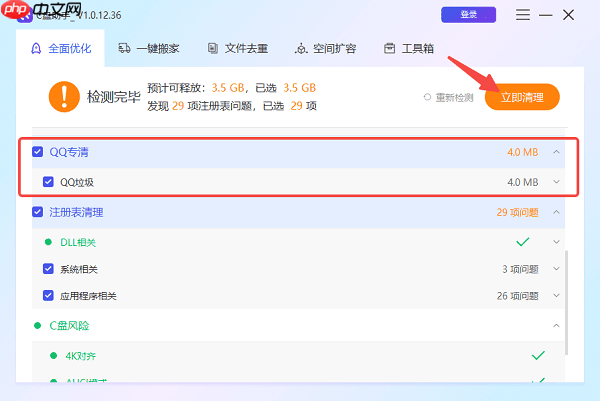Screen dimensions: 600x401
Task: Click the 4.0 MB value of QQ垃圾
Action: (523, 182)
